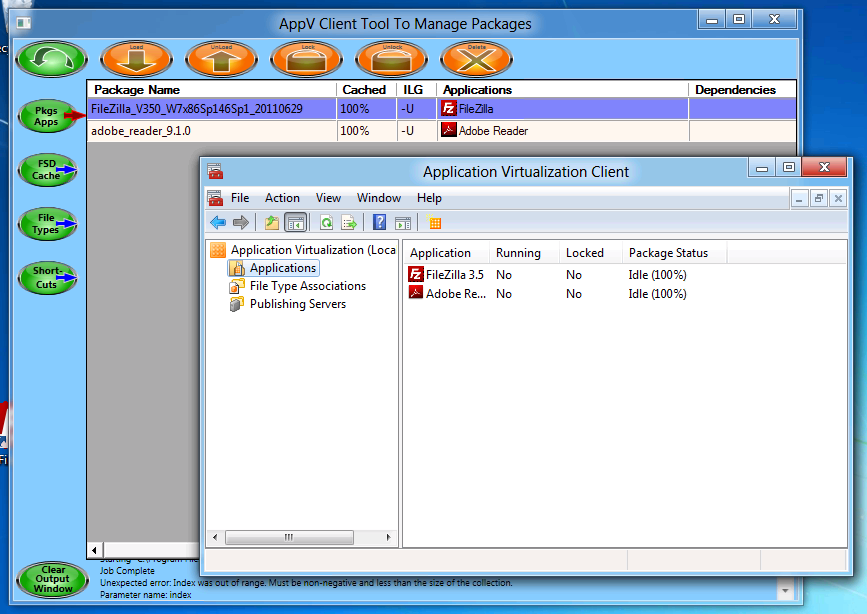This screenshot has height=614, width=867.
Task: Click the Clear Output Window button
Action: [53, 579]
